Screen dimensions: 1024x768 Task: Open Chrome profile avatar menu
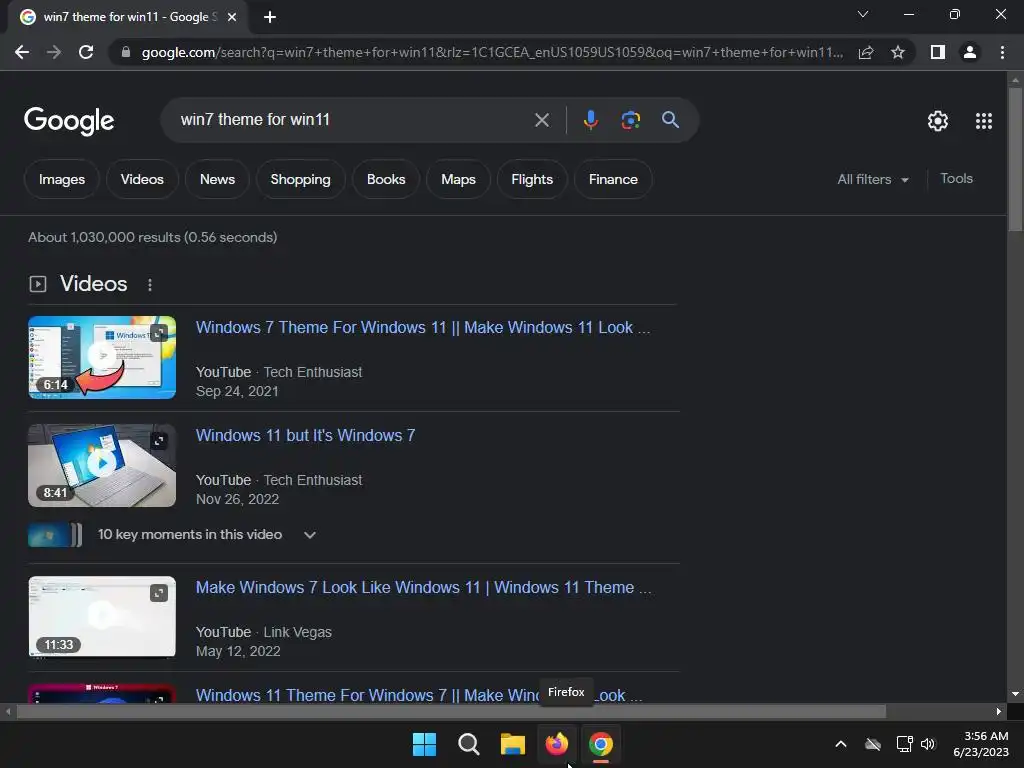coord(970,52)
